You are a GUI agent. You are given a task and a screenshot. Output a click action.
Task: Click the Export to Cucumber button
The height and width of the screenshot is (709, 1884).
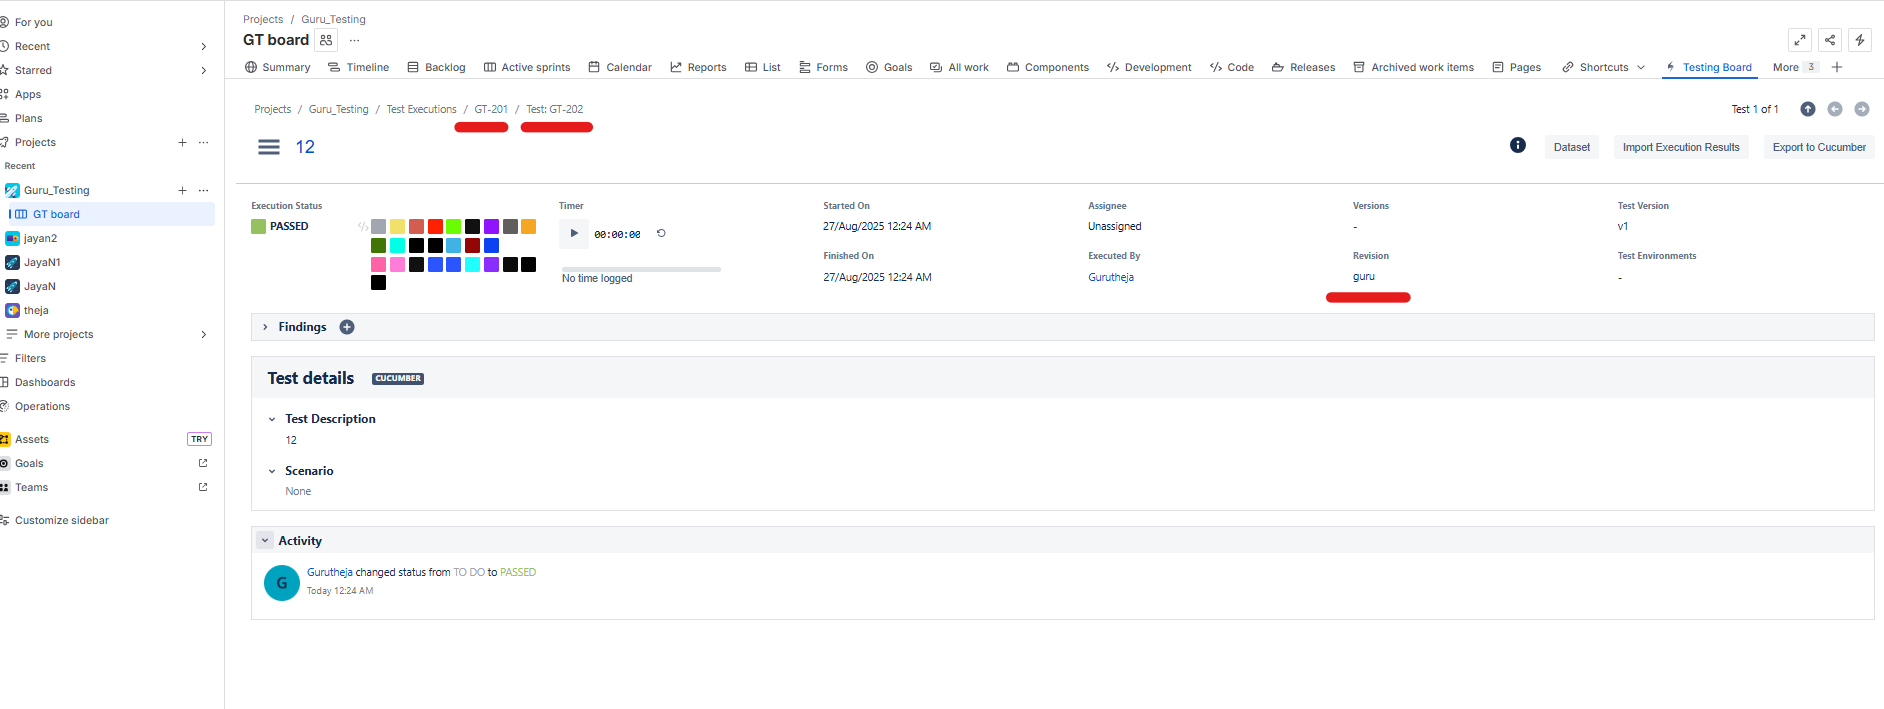tap(1818, 147)
